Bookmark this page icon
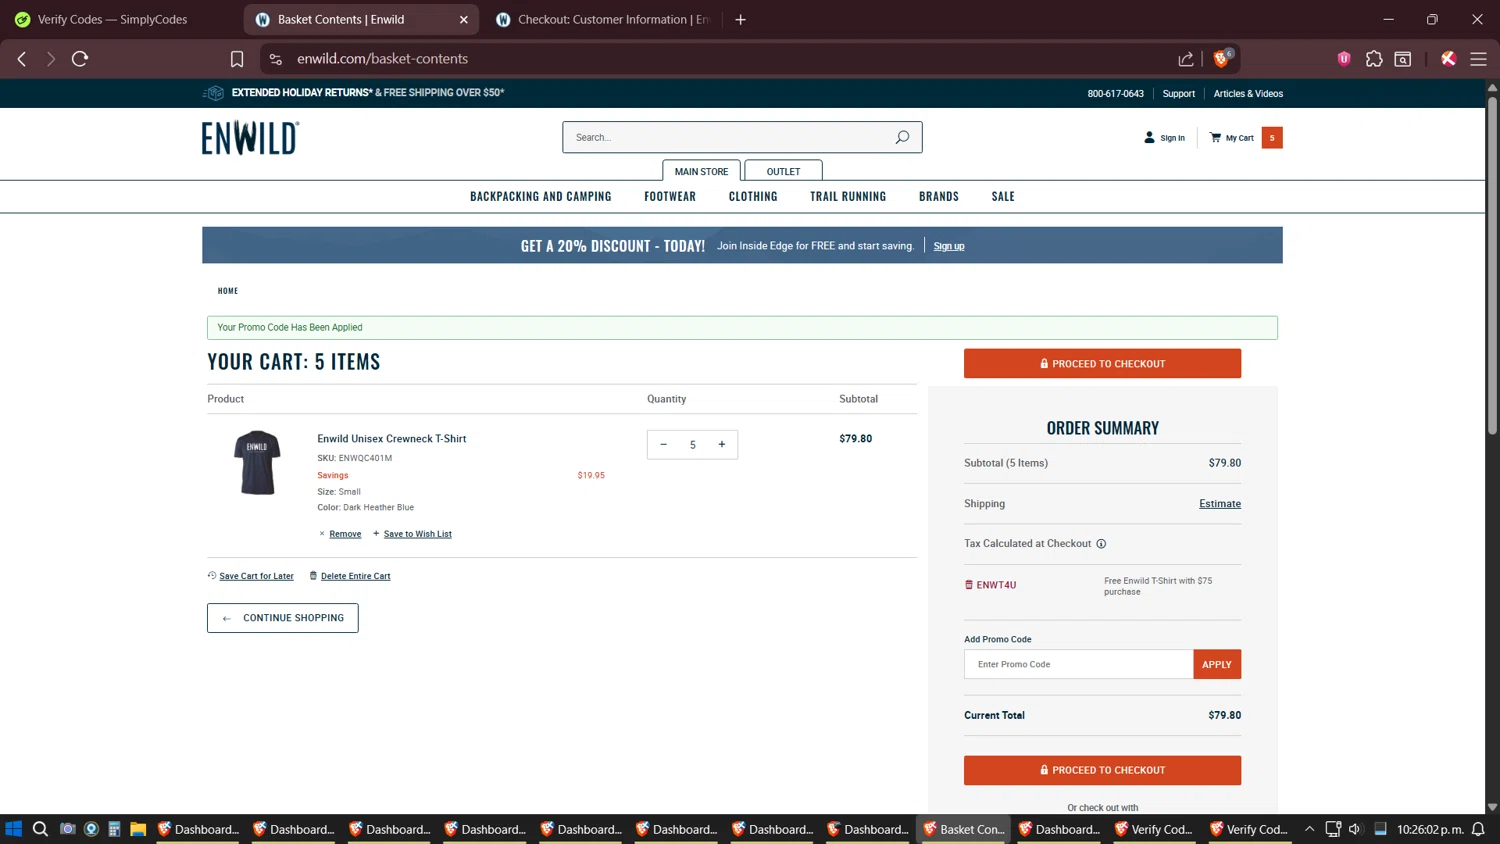The height and width of the screenshot is (844, 1500). point(237,59)
